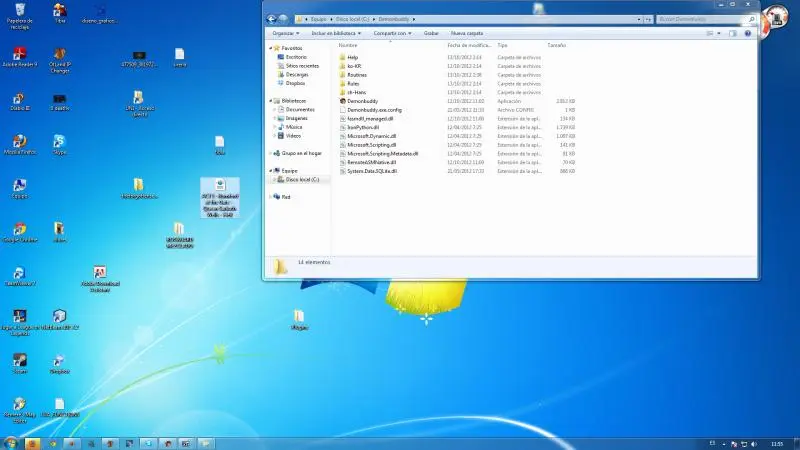The width and height of the screenshot is (800, 450).
Task: Select Disco local (C:) in navigation pane
Action: [302, 179]
